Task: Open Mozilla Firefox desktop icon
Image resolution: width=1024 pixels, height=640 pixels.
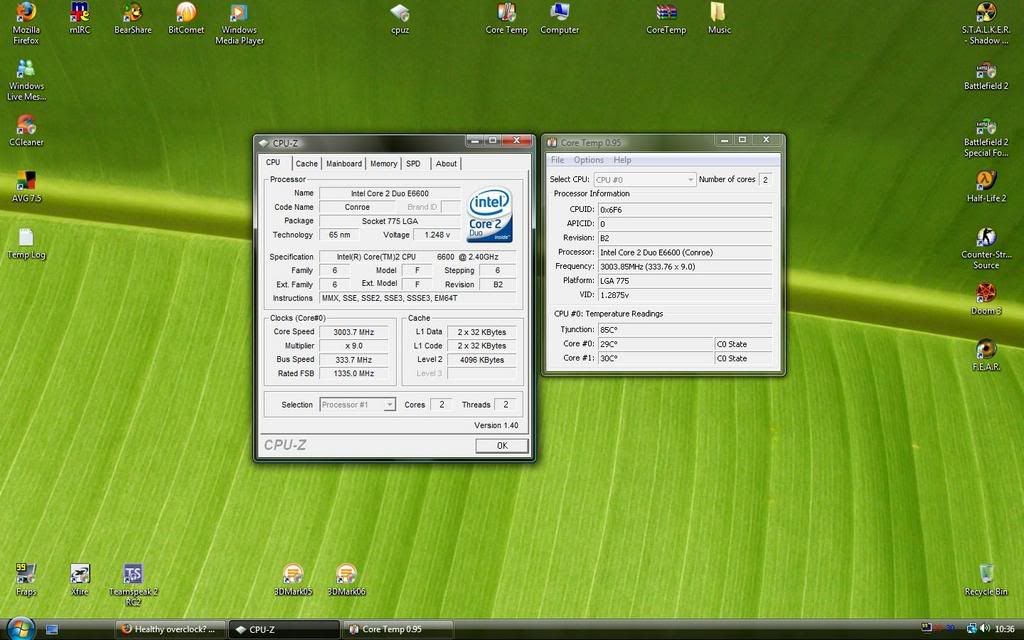Action: [26, 23]
